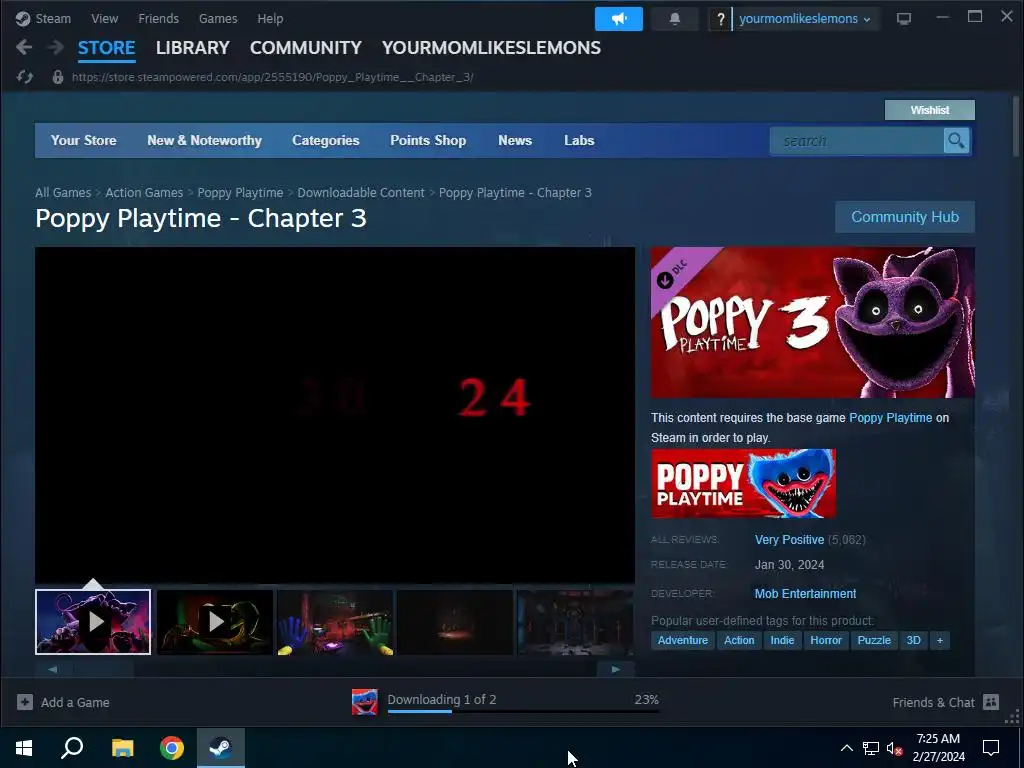Switch to the LIBRARY tab
Viewport: 1024px width, 768px height.
coord(193,48)
